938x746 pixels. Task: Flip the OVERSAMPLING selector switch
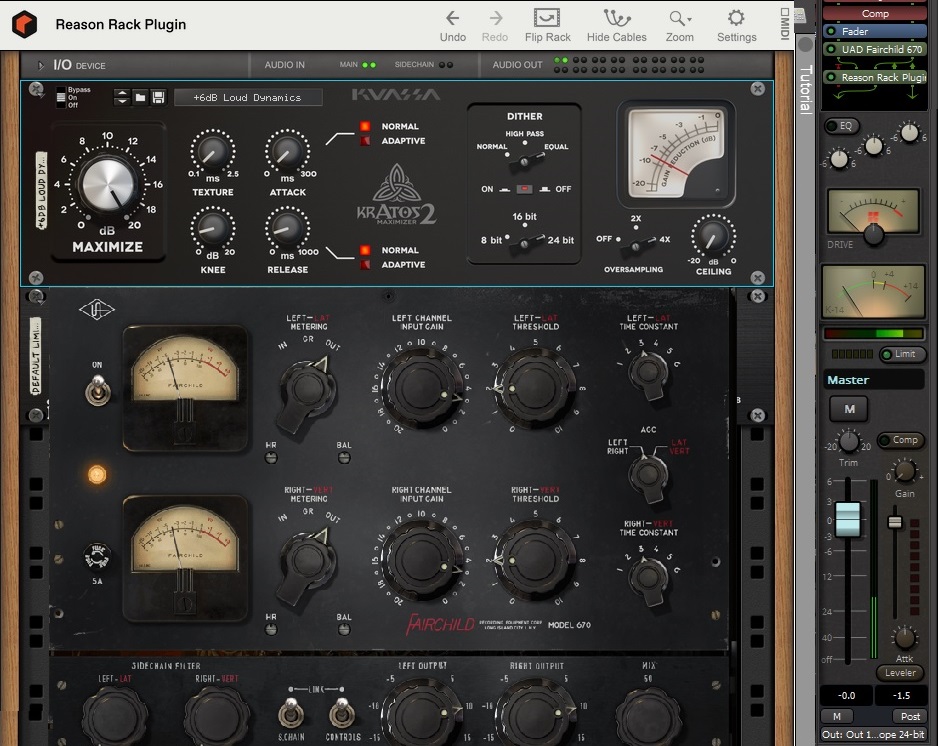tap(636, 245)
